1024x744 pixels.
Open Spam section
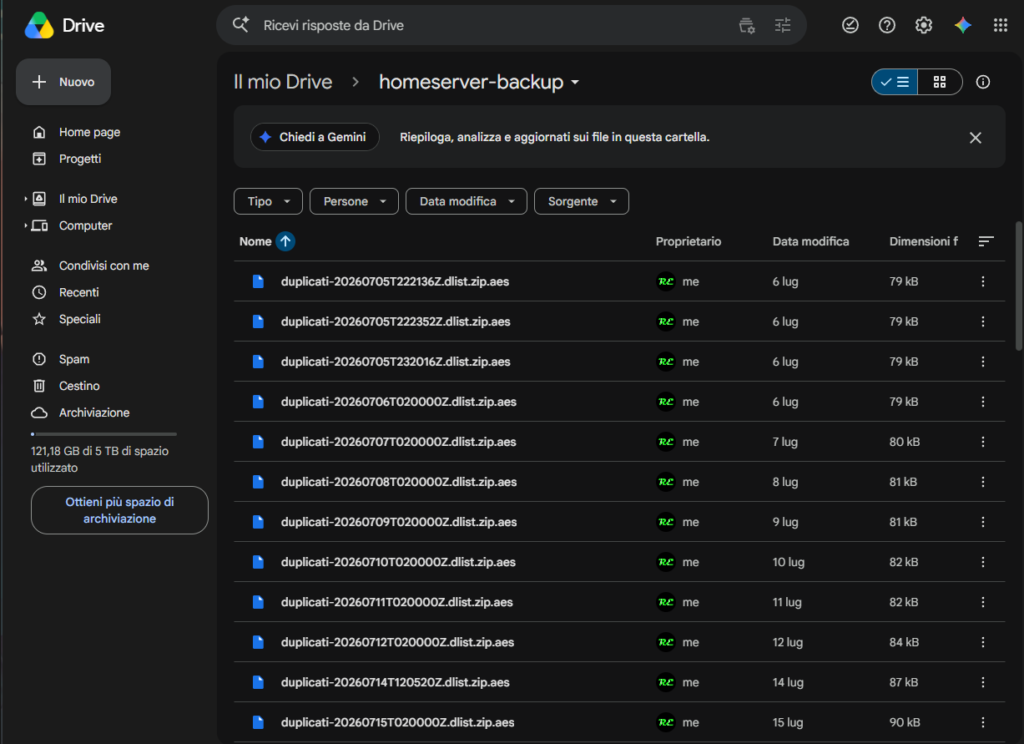(74, 359)
